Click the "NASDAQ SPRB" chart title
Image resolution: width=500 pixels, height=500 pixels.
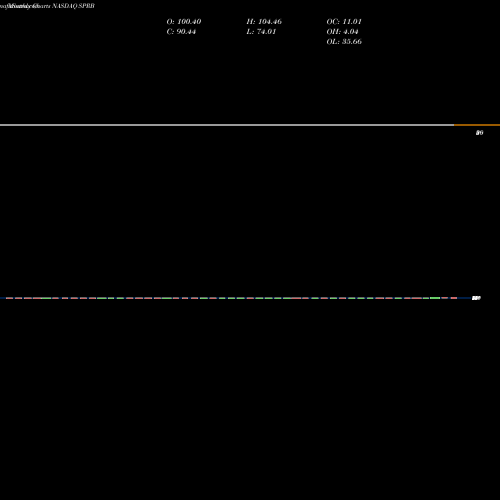pos(73,6)
